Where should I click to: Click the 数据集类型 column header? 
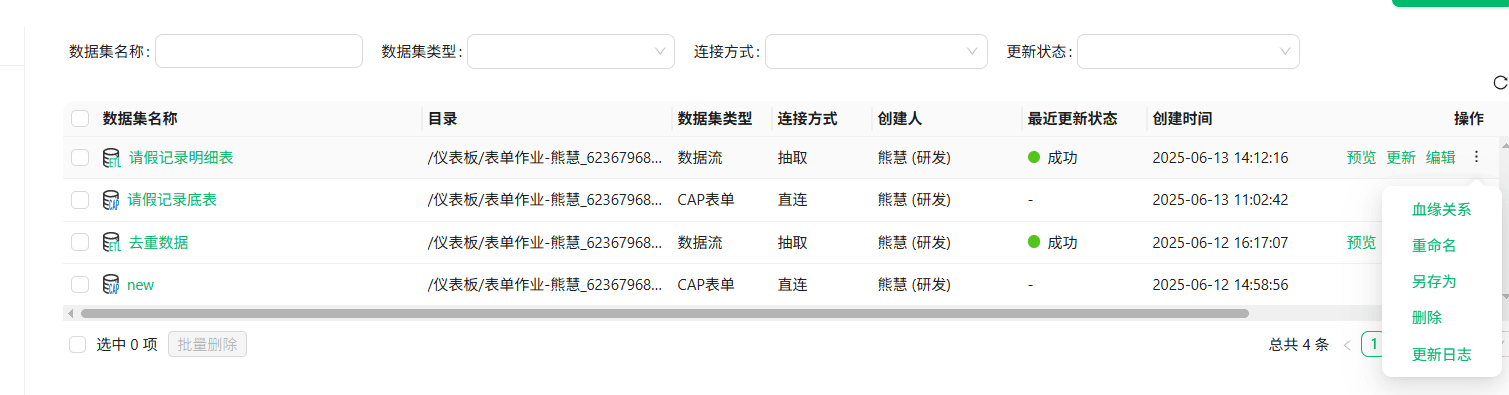point(714,119)
